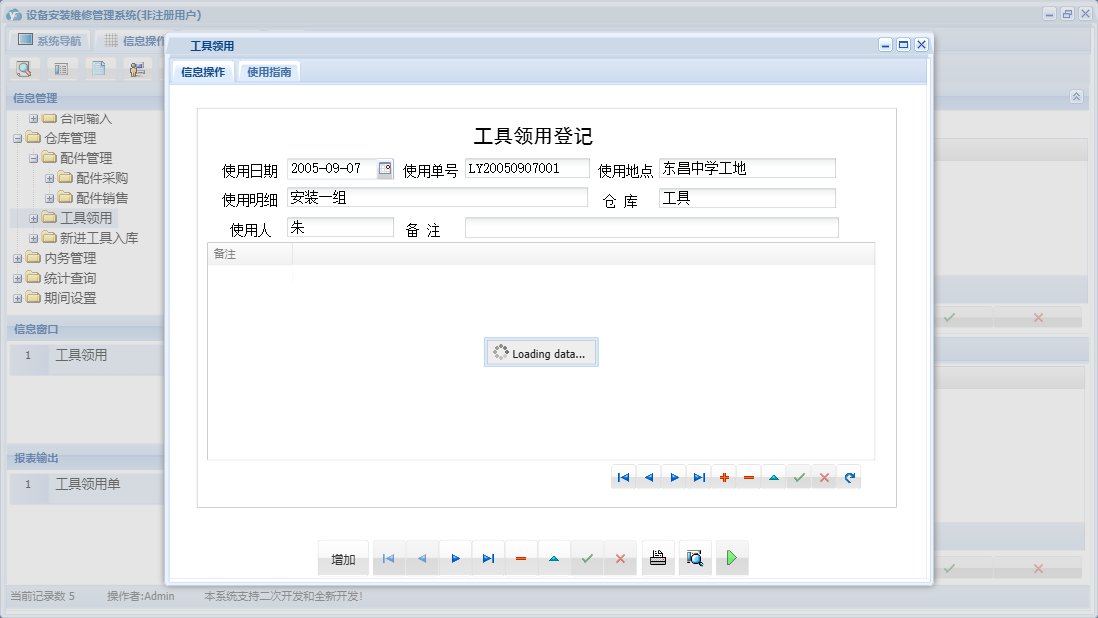The height and width of the screenshot is (618, 1098).
Task: Run the report with green arrow icon
Action: click(x=731, y=558)
